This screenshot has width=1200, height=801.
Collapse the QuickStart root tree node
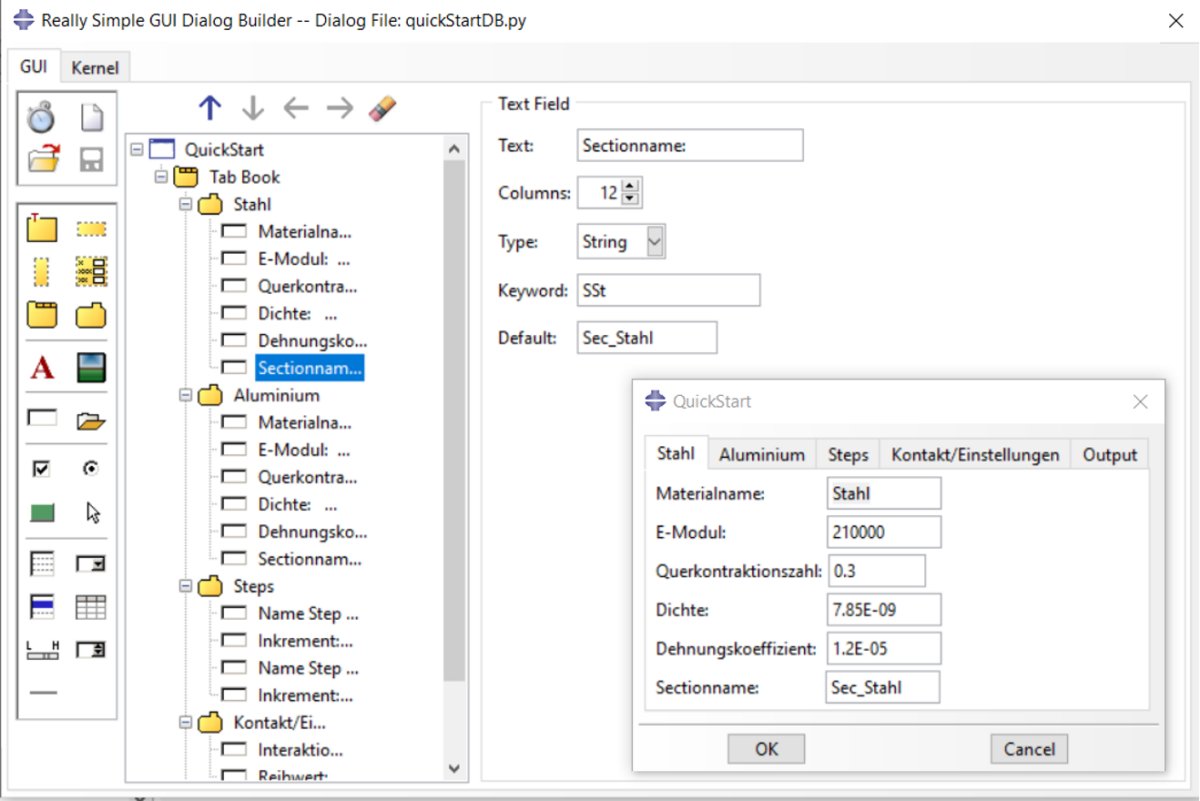[137, 150]
